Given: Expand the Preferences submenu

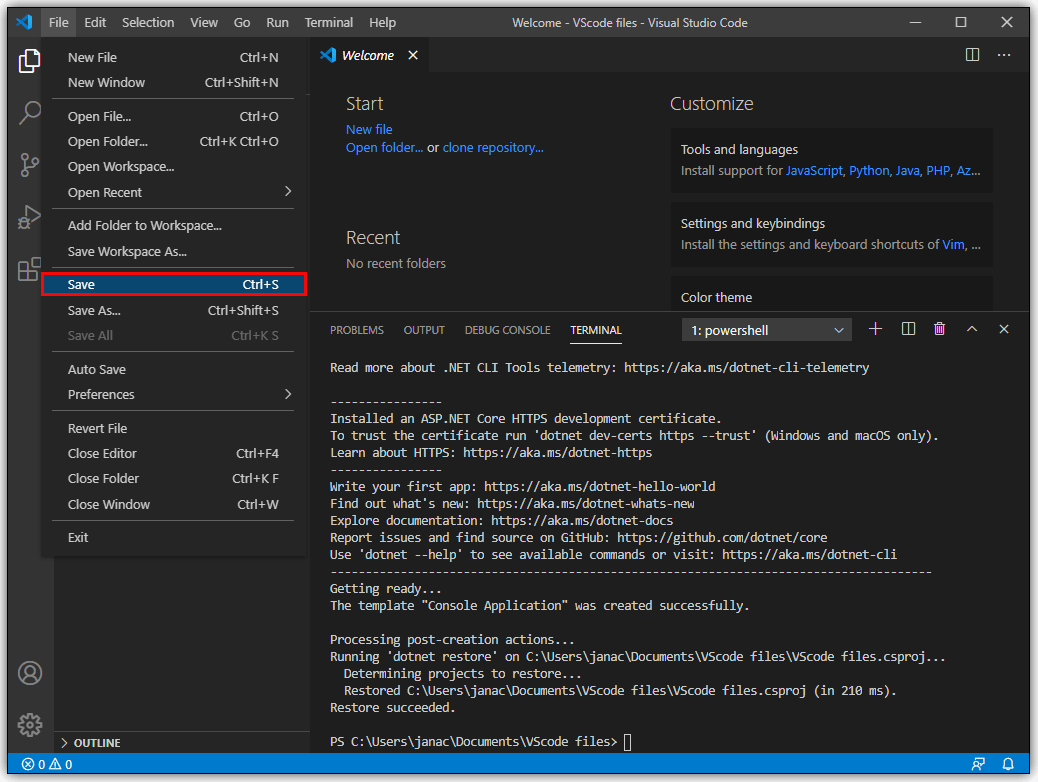Looking at the screenshot, I should 173,395.
